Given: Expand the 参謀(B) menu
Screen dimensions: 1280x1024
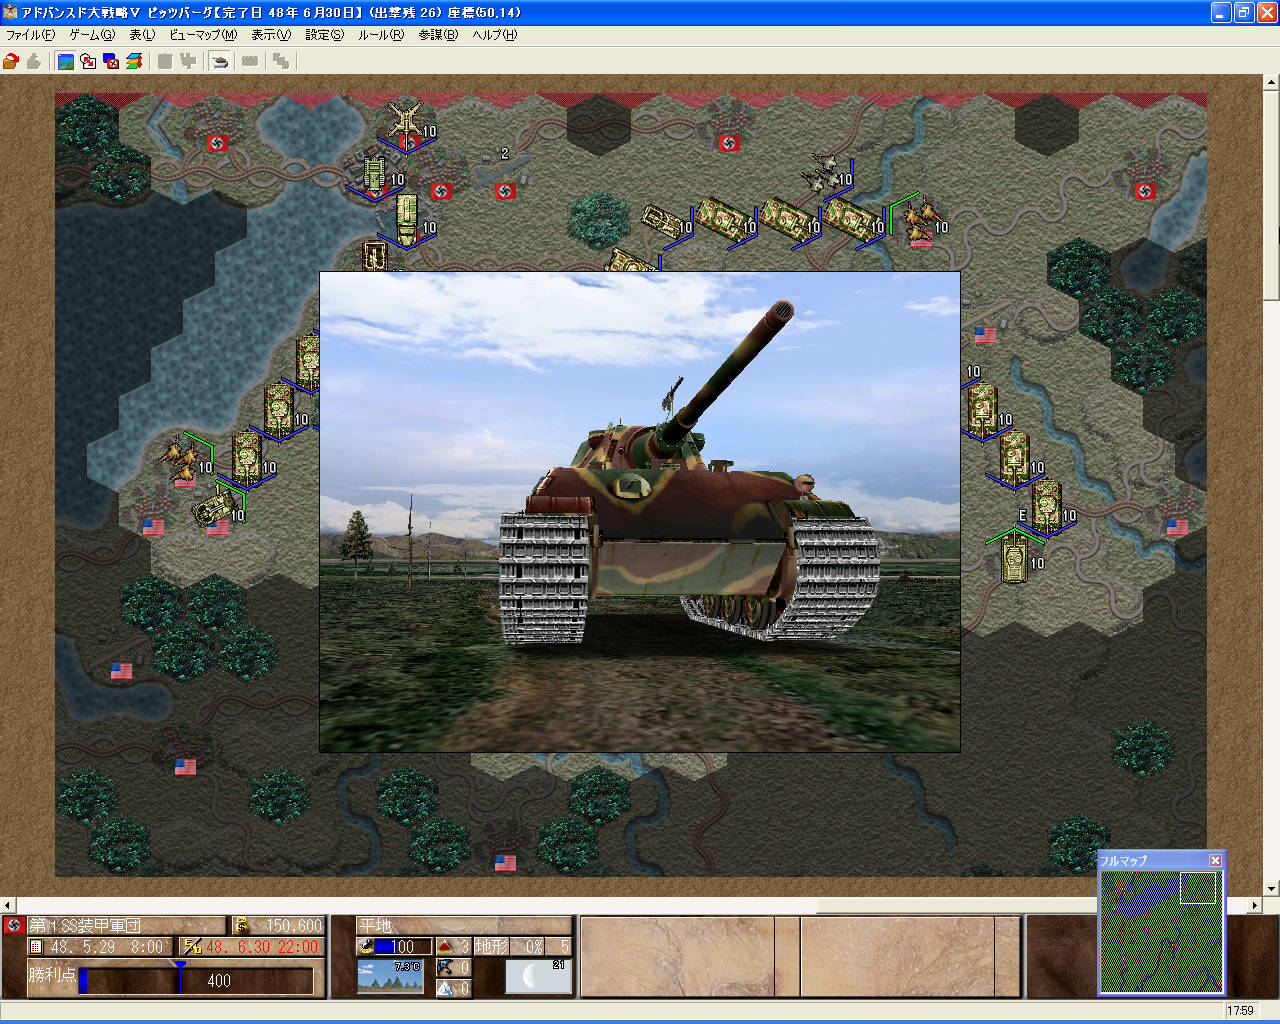Looking at the screenshot, I should coord(438,35).
